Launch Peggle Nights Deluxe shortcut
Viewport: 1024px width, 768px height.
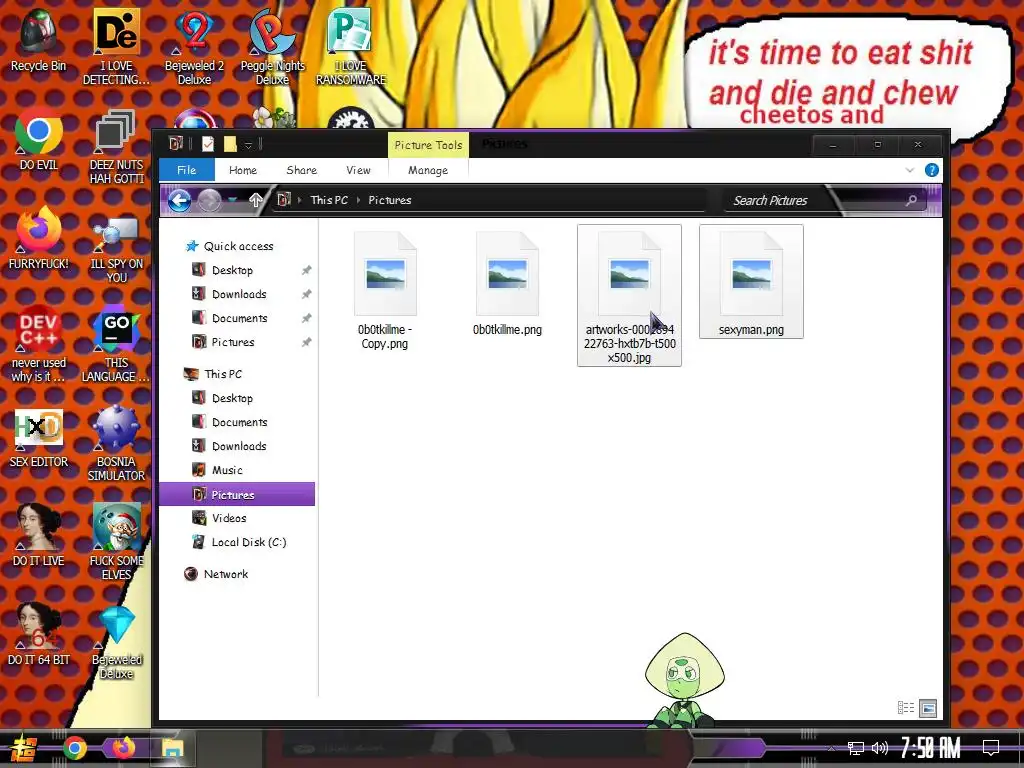click(x=272, y=47)
